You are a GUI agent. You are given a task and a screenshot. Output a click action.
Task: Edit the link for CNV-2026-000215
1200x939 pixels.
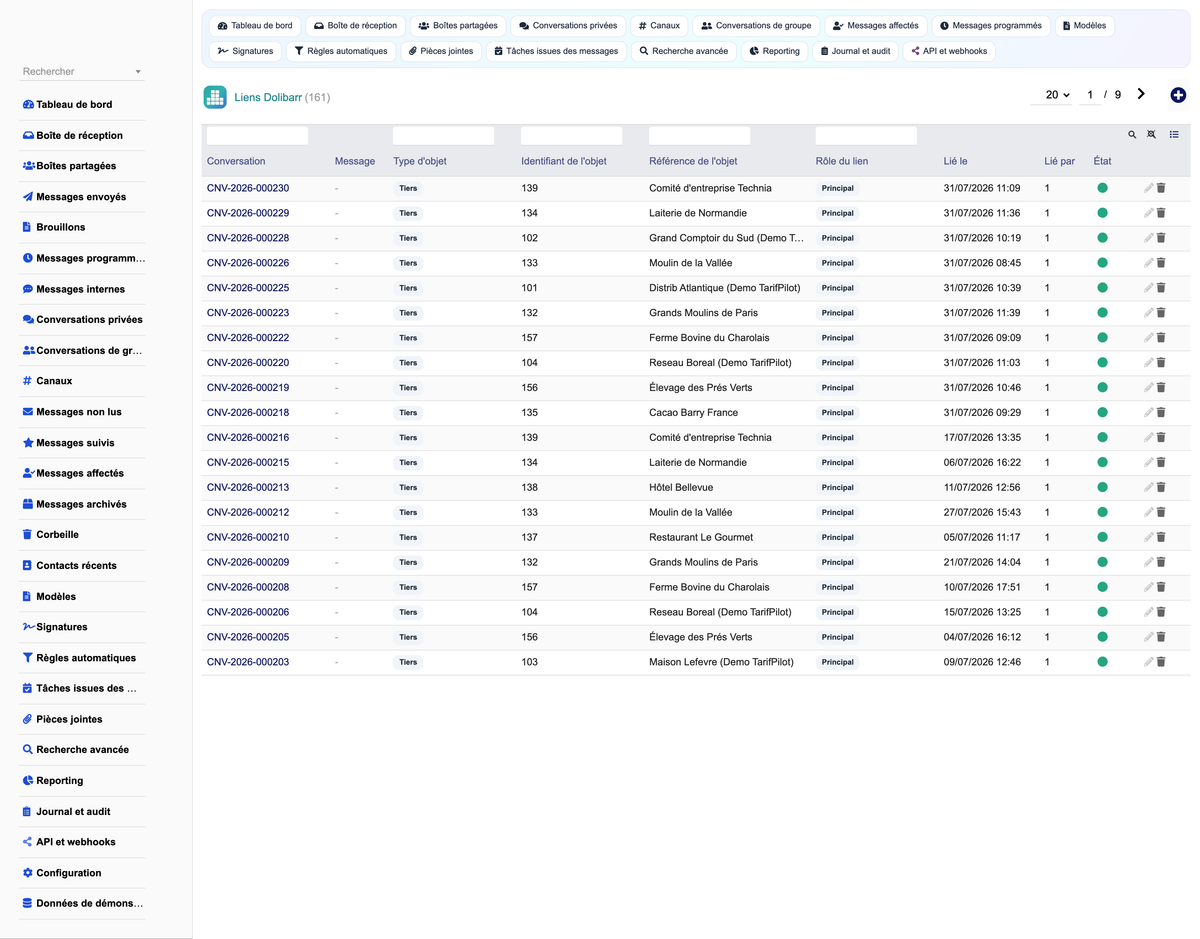click(x=1149, y=462)
